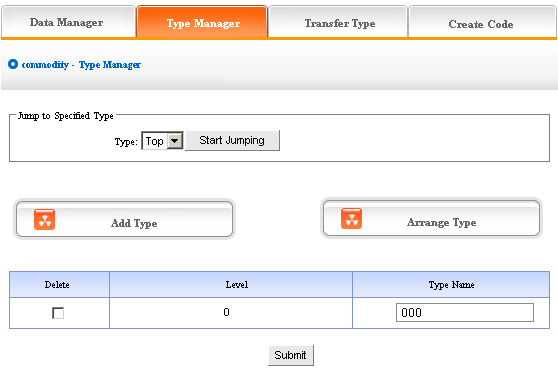
Task: Click the Type Name column header
Action: (451, 285)
